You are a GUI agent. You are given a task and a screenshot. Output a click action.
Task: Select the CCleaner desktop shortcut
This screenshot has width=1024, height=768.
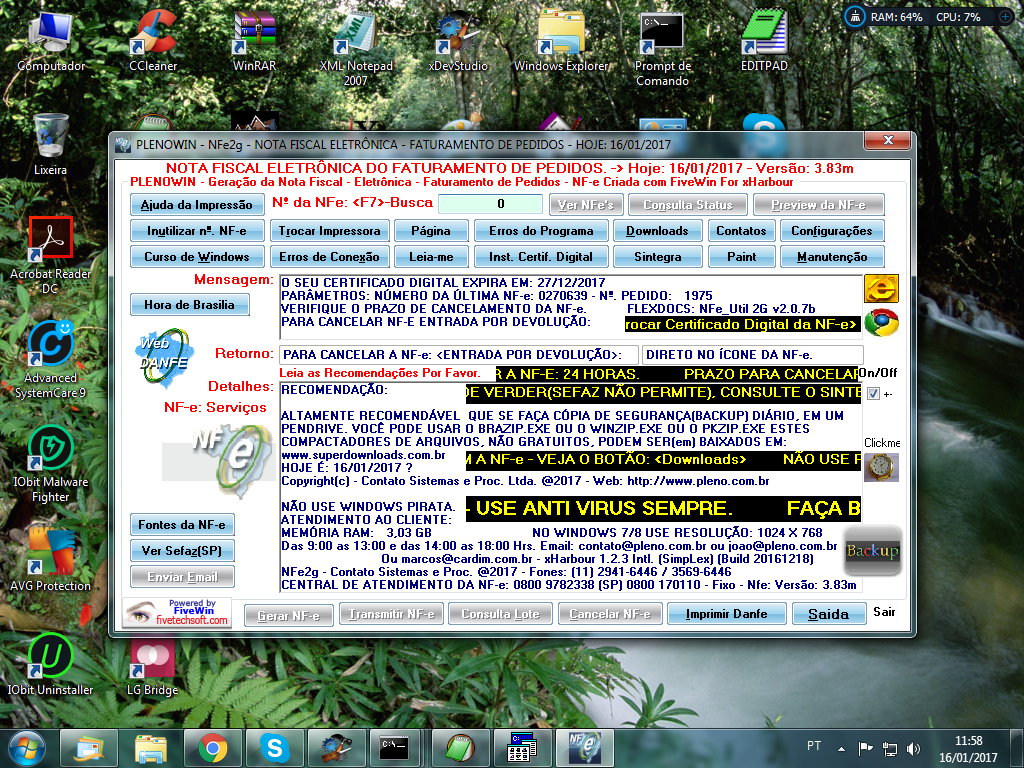[x=153, y=40]
